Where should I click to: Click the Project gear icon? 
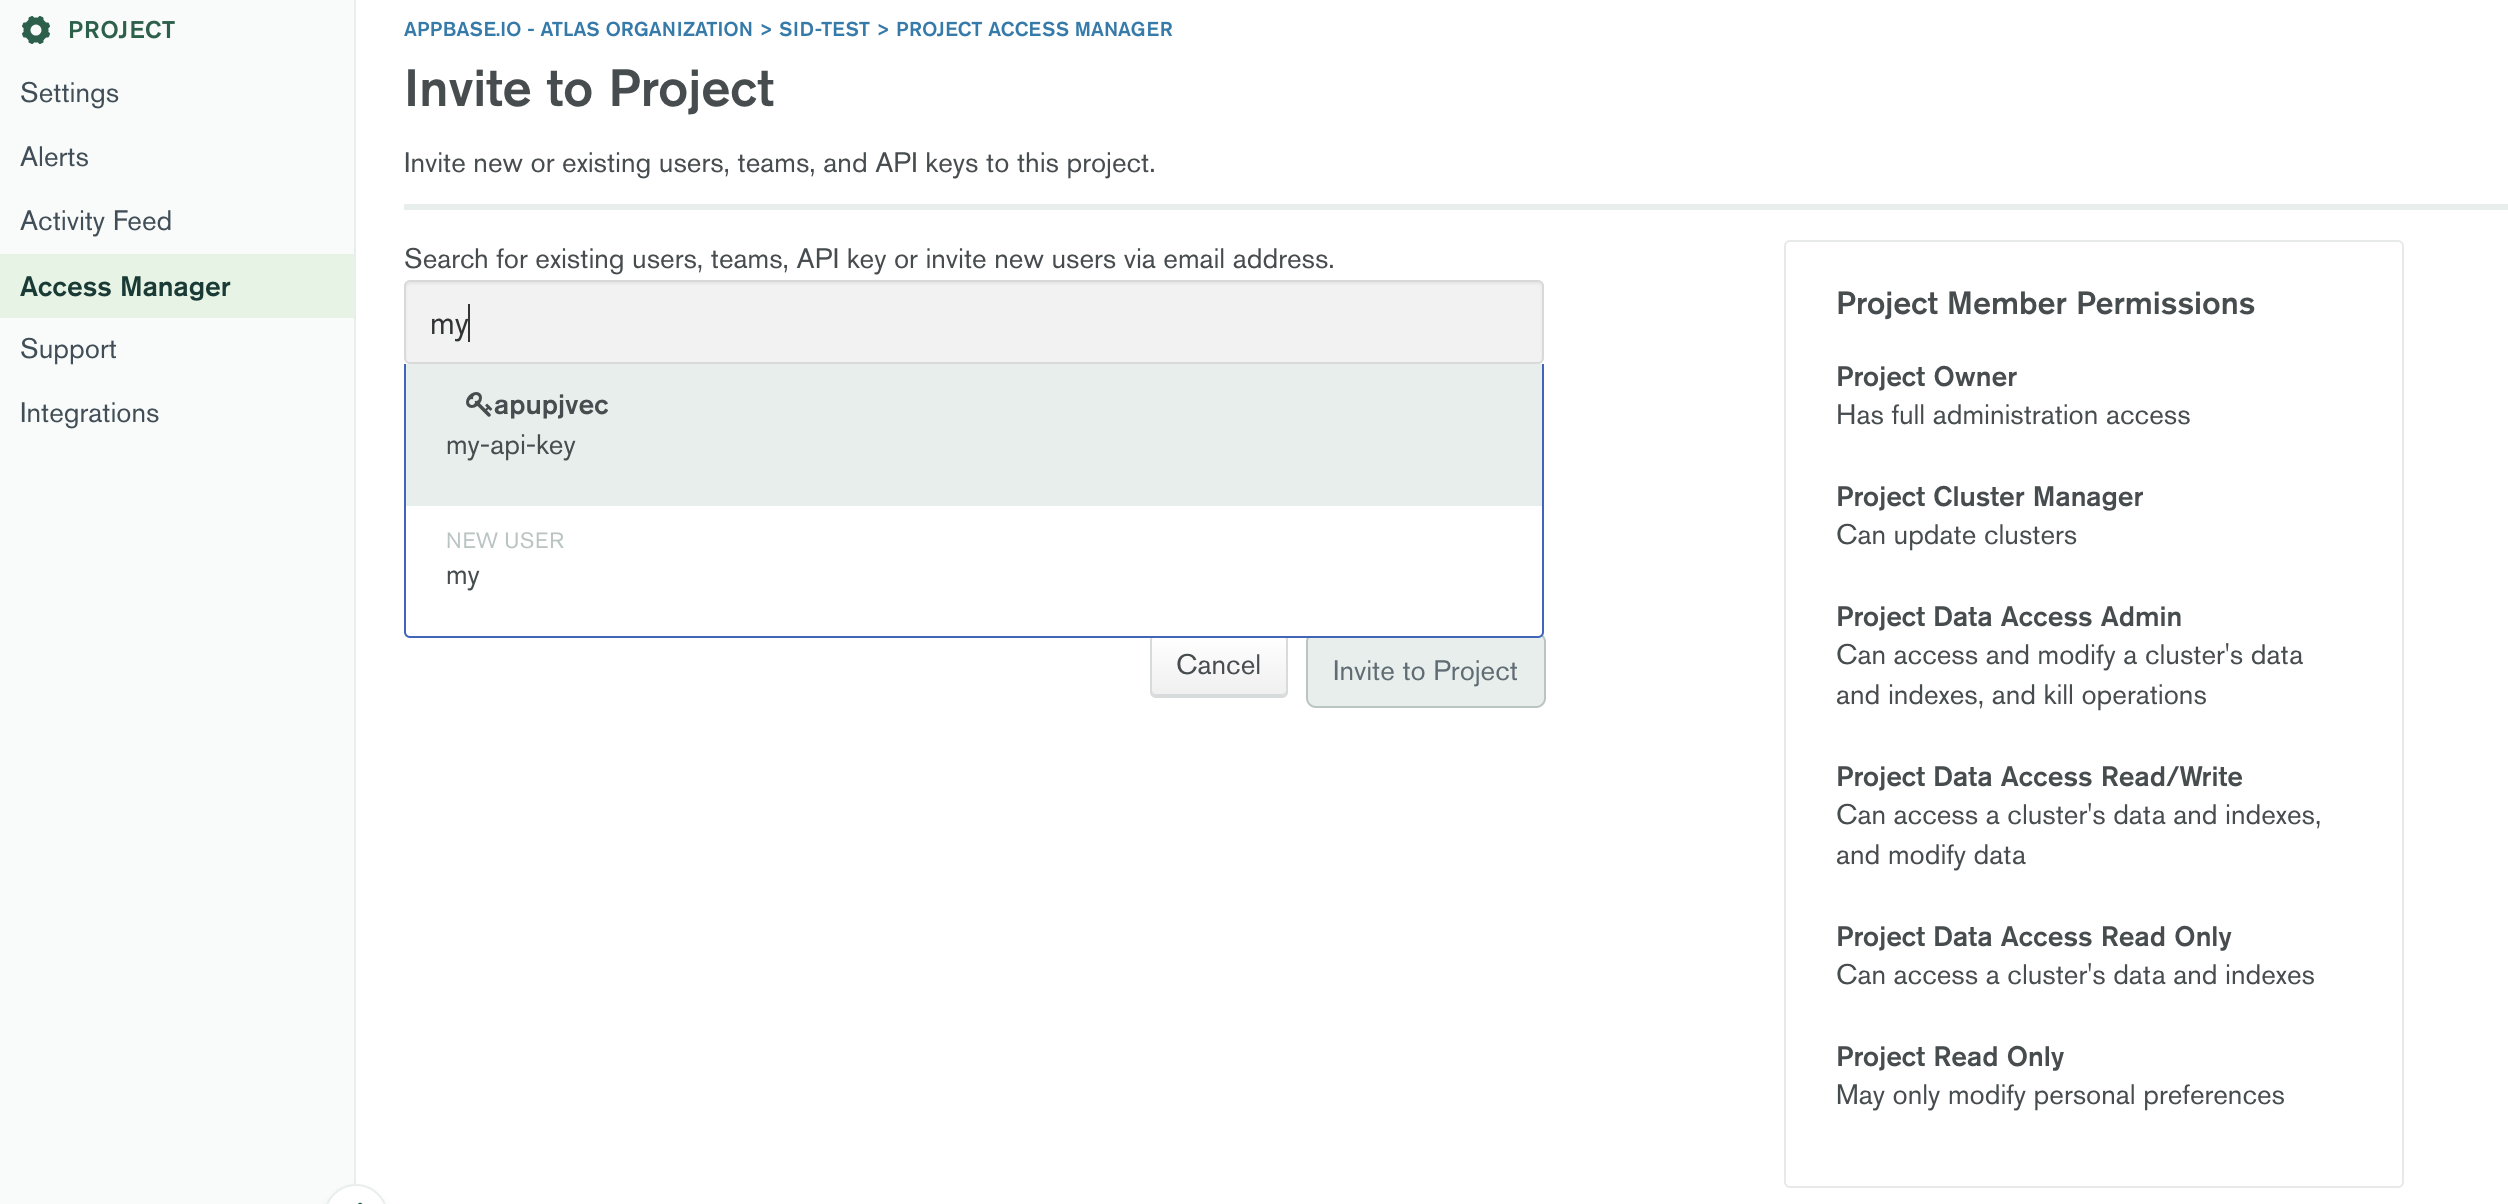point(36,30)
